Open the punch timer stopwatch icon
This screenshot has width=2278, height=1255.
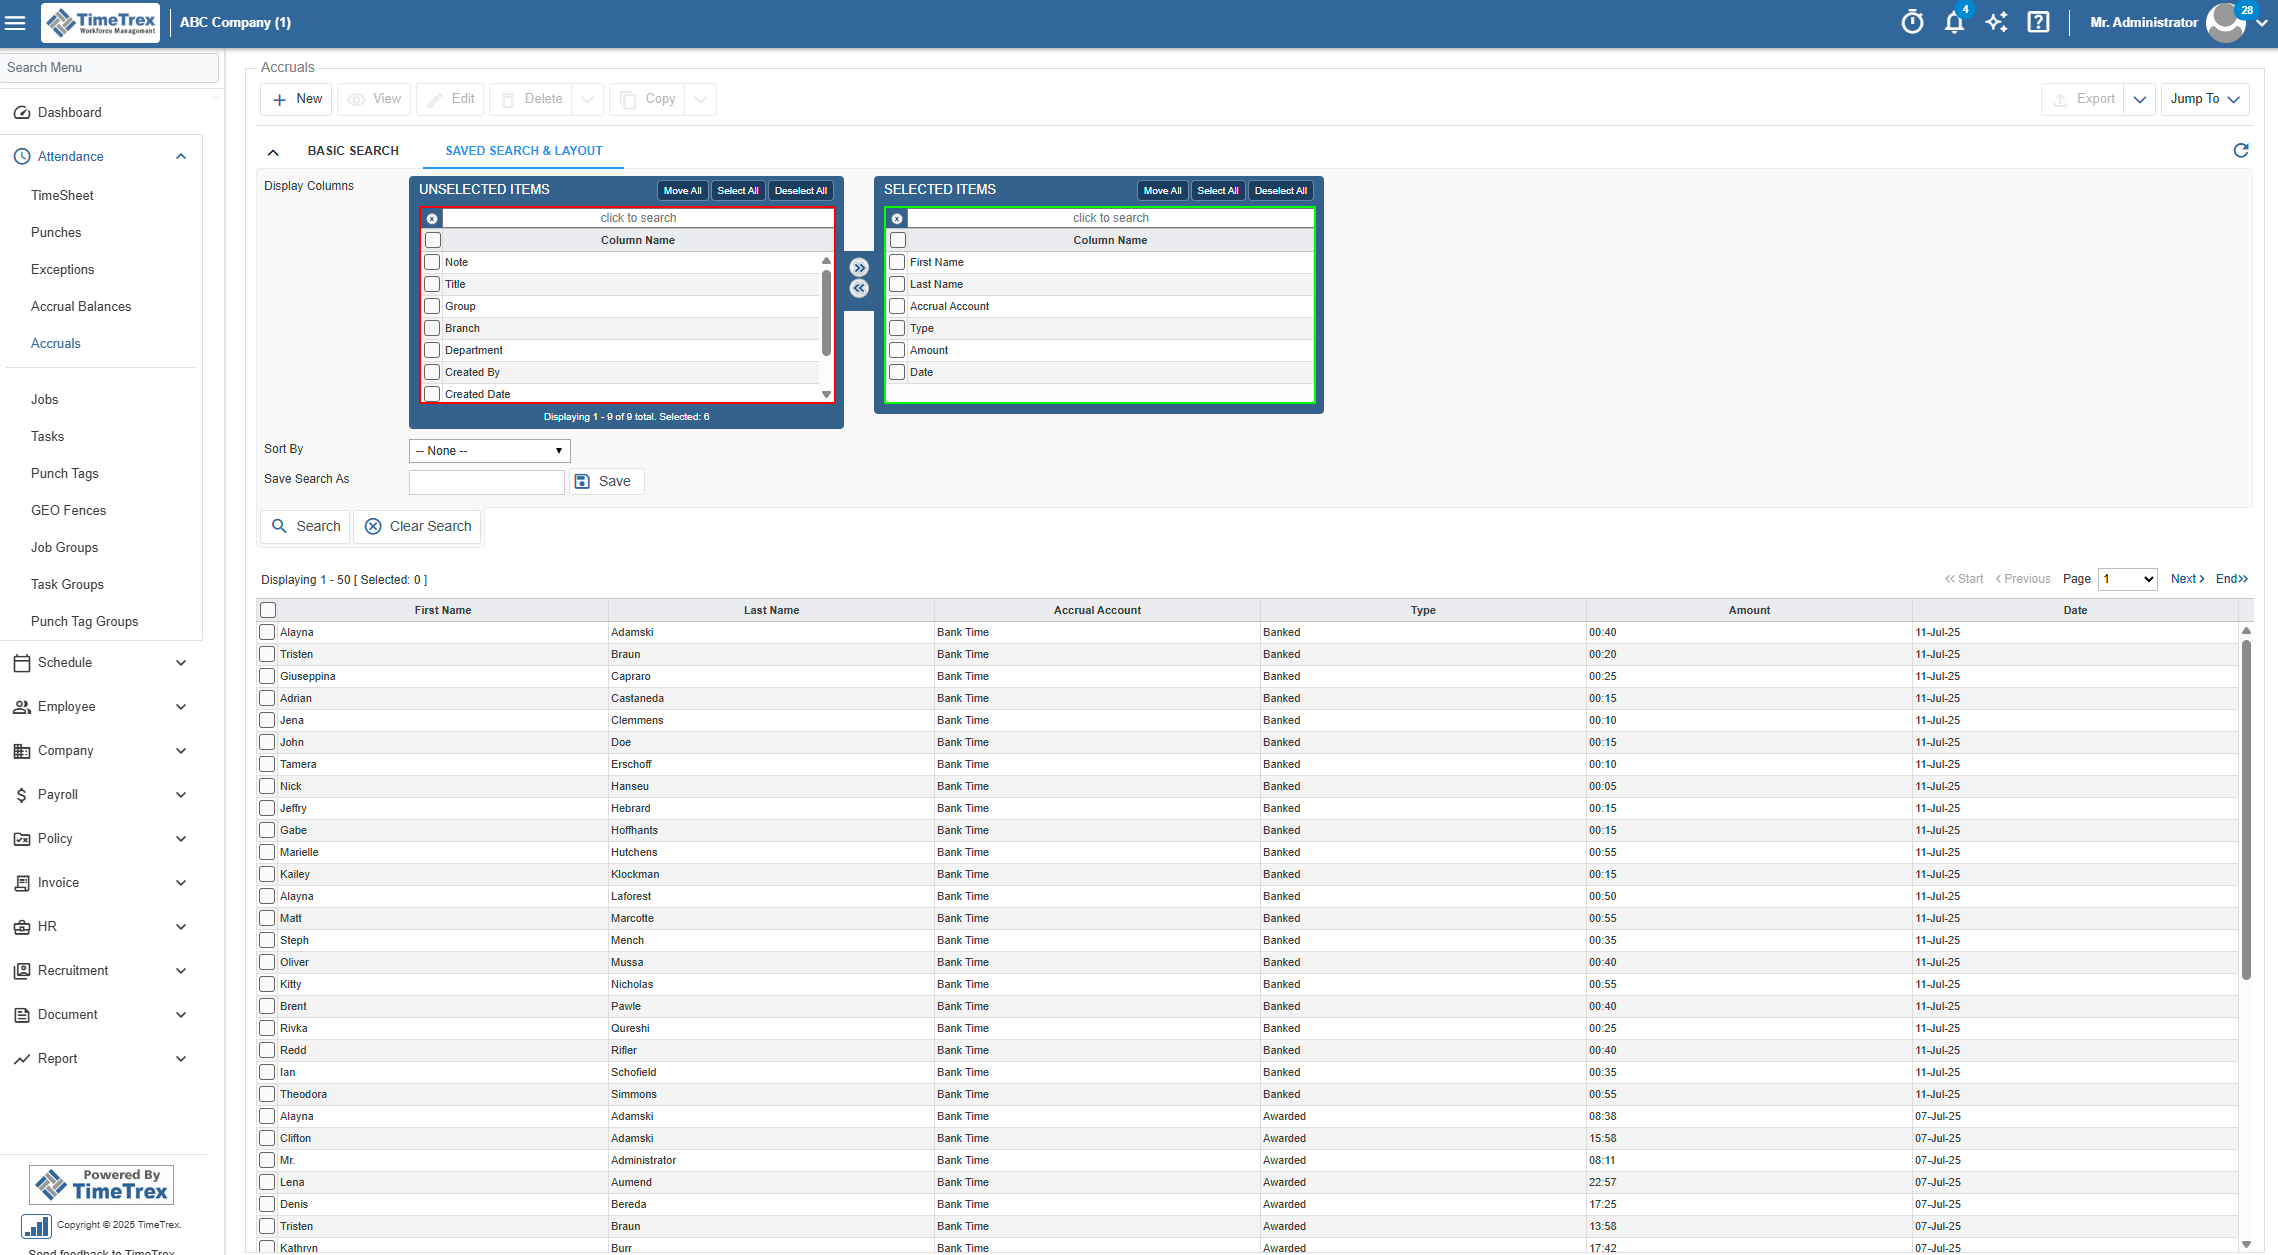(x=1912, y=22)
